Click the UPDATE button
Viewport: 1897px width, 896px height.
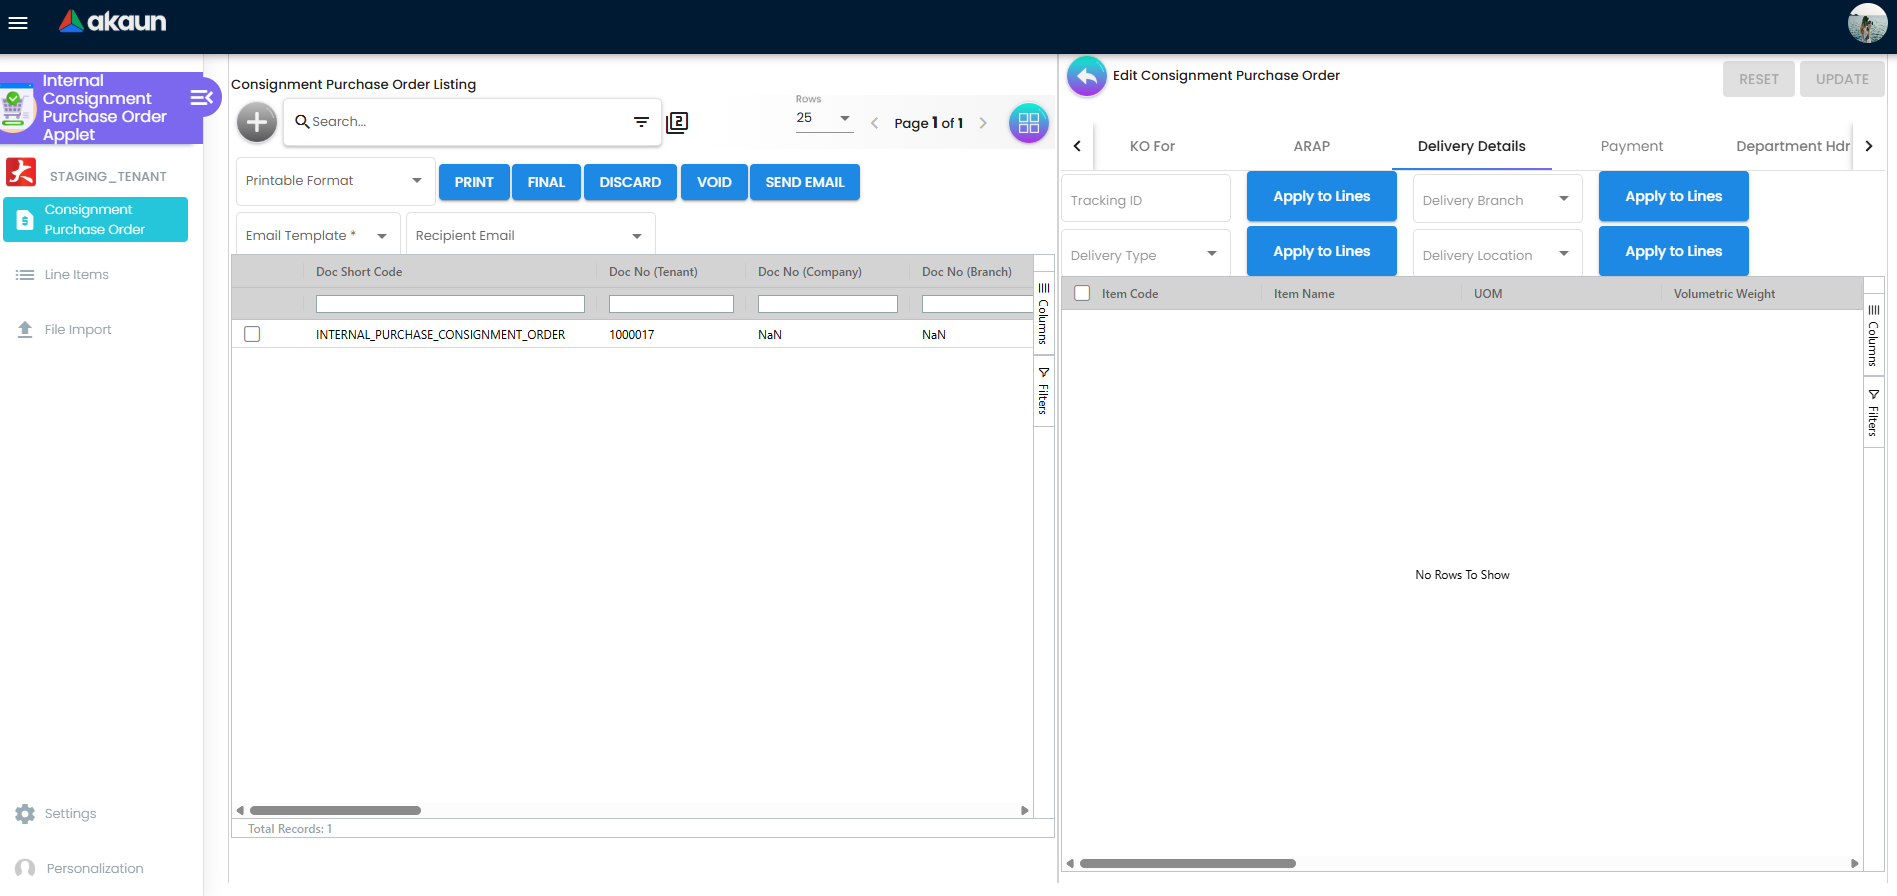pyautogui.click(x=1842, y=79)
